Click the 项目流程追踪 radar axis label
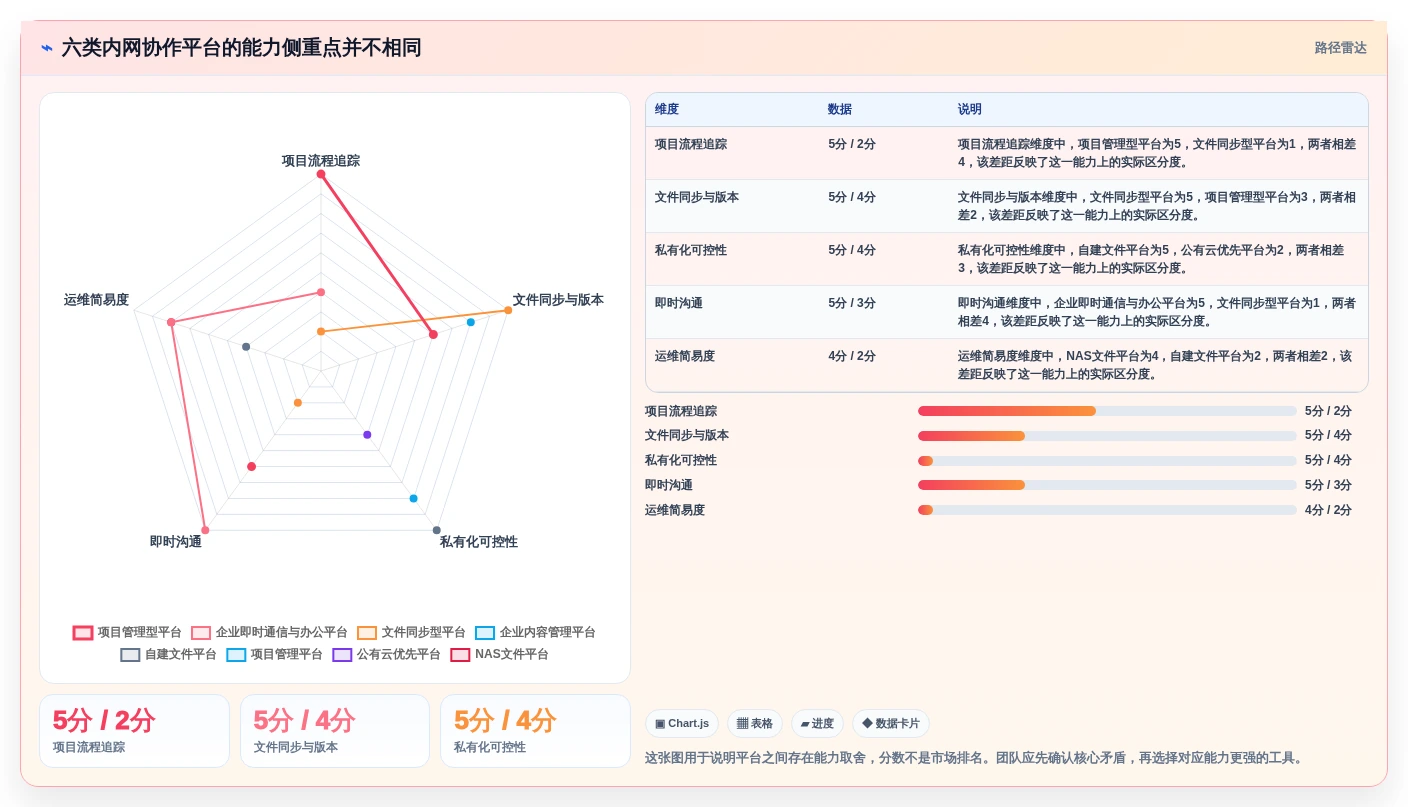Screen dimensions: 1408x807 tap(321, 160)
